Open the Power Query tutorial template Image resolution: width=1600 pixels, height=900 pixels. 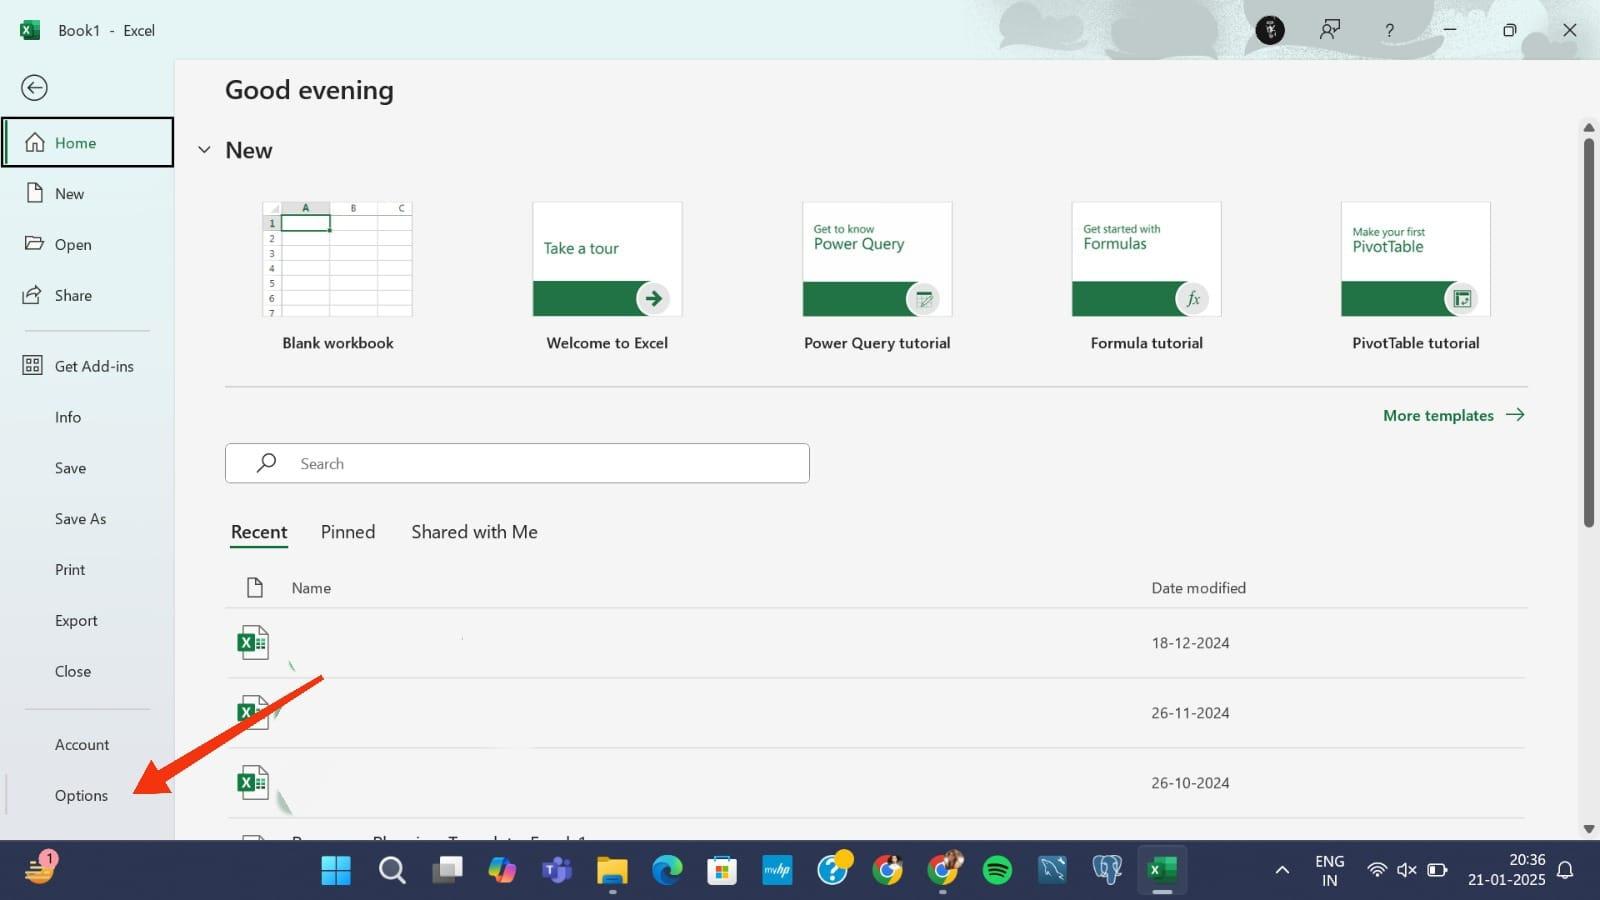click(877, 277)
